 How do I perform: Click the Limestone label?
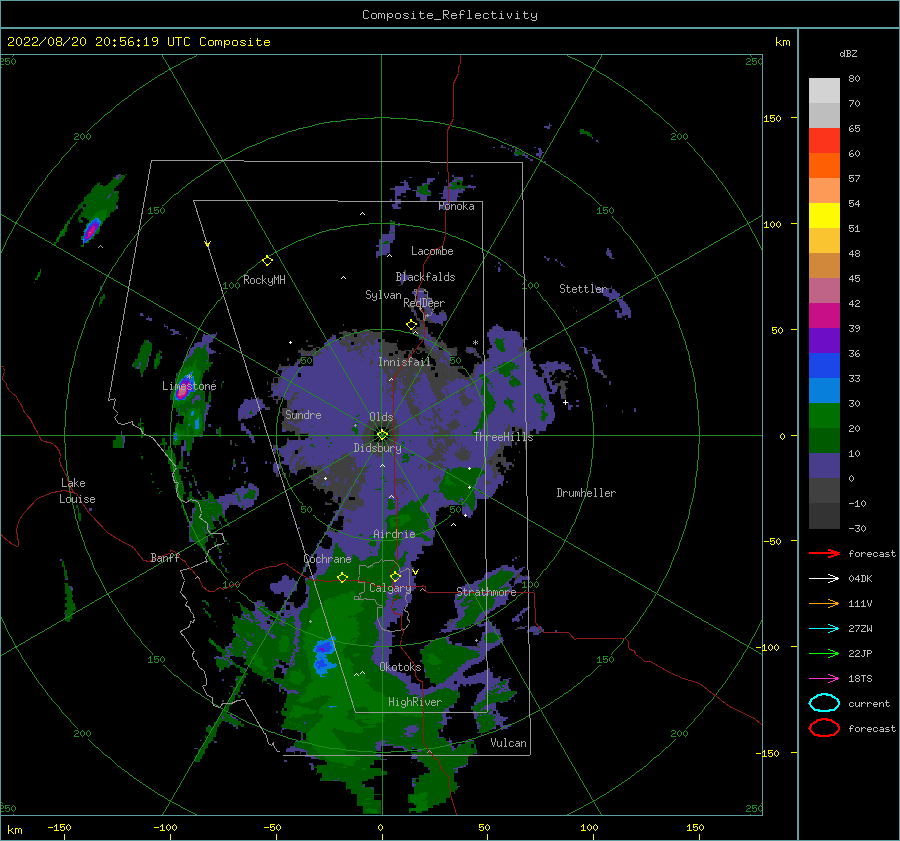tap(189, 386)
